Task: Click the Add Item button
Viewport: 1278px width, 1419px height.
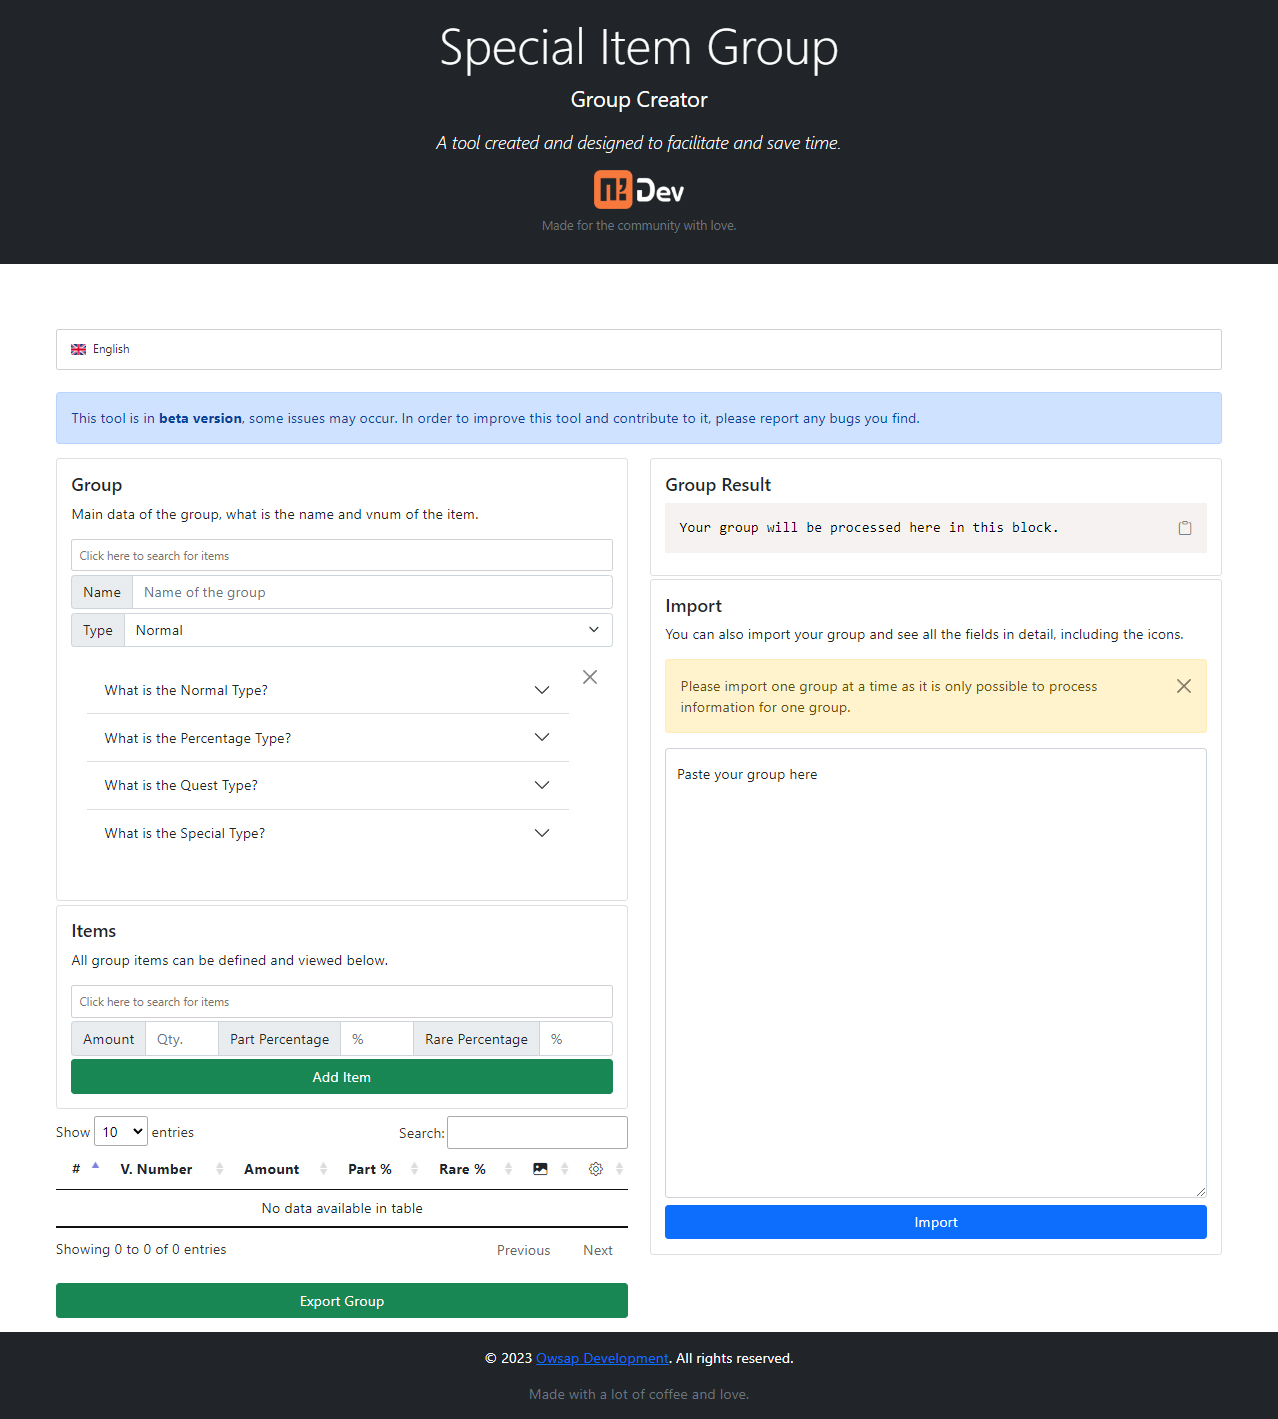Action: pyautogui.click(x=341, y=1077)
